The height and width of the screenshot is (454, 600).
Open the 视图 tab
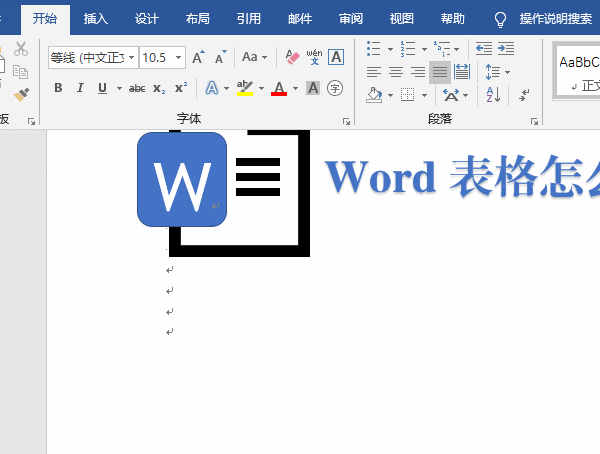[402, 19]
